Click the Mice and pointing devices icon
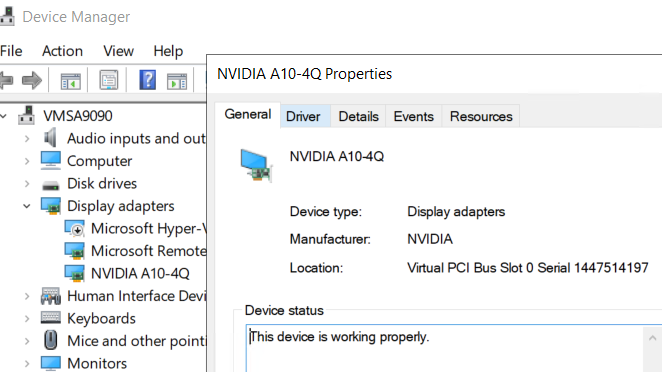The width and height of the screenshot is (662, 372). 51,340
